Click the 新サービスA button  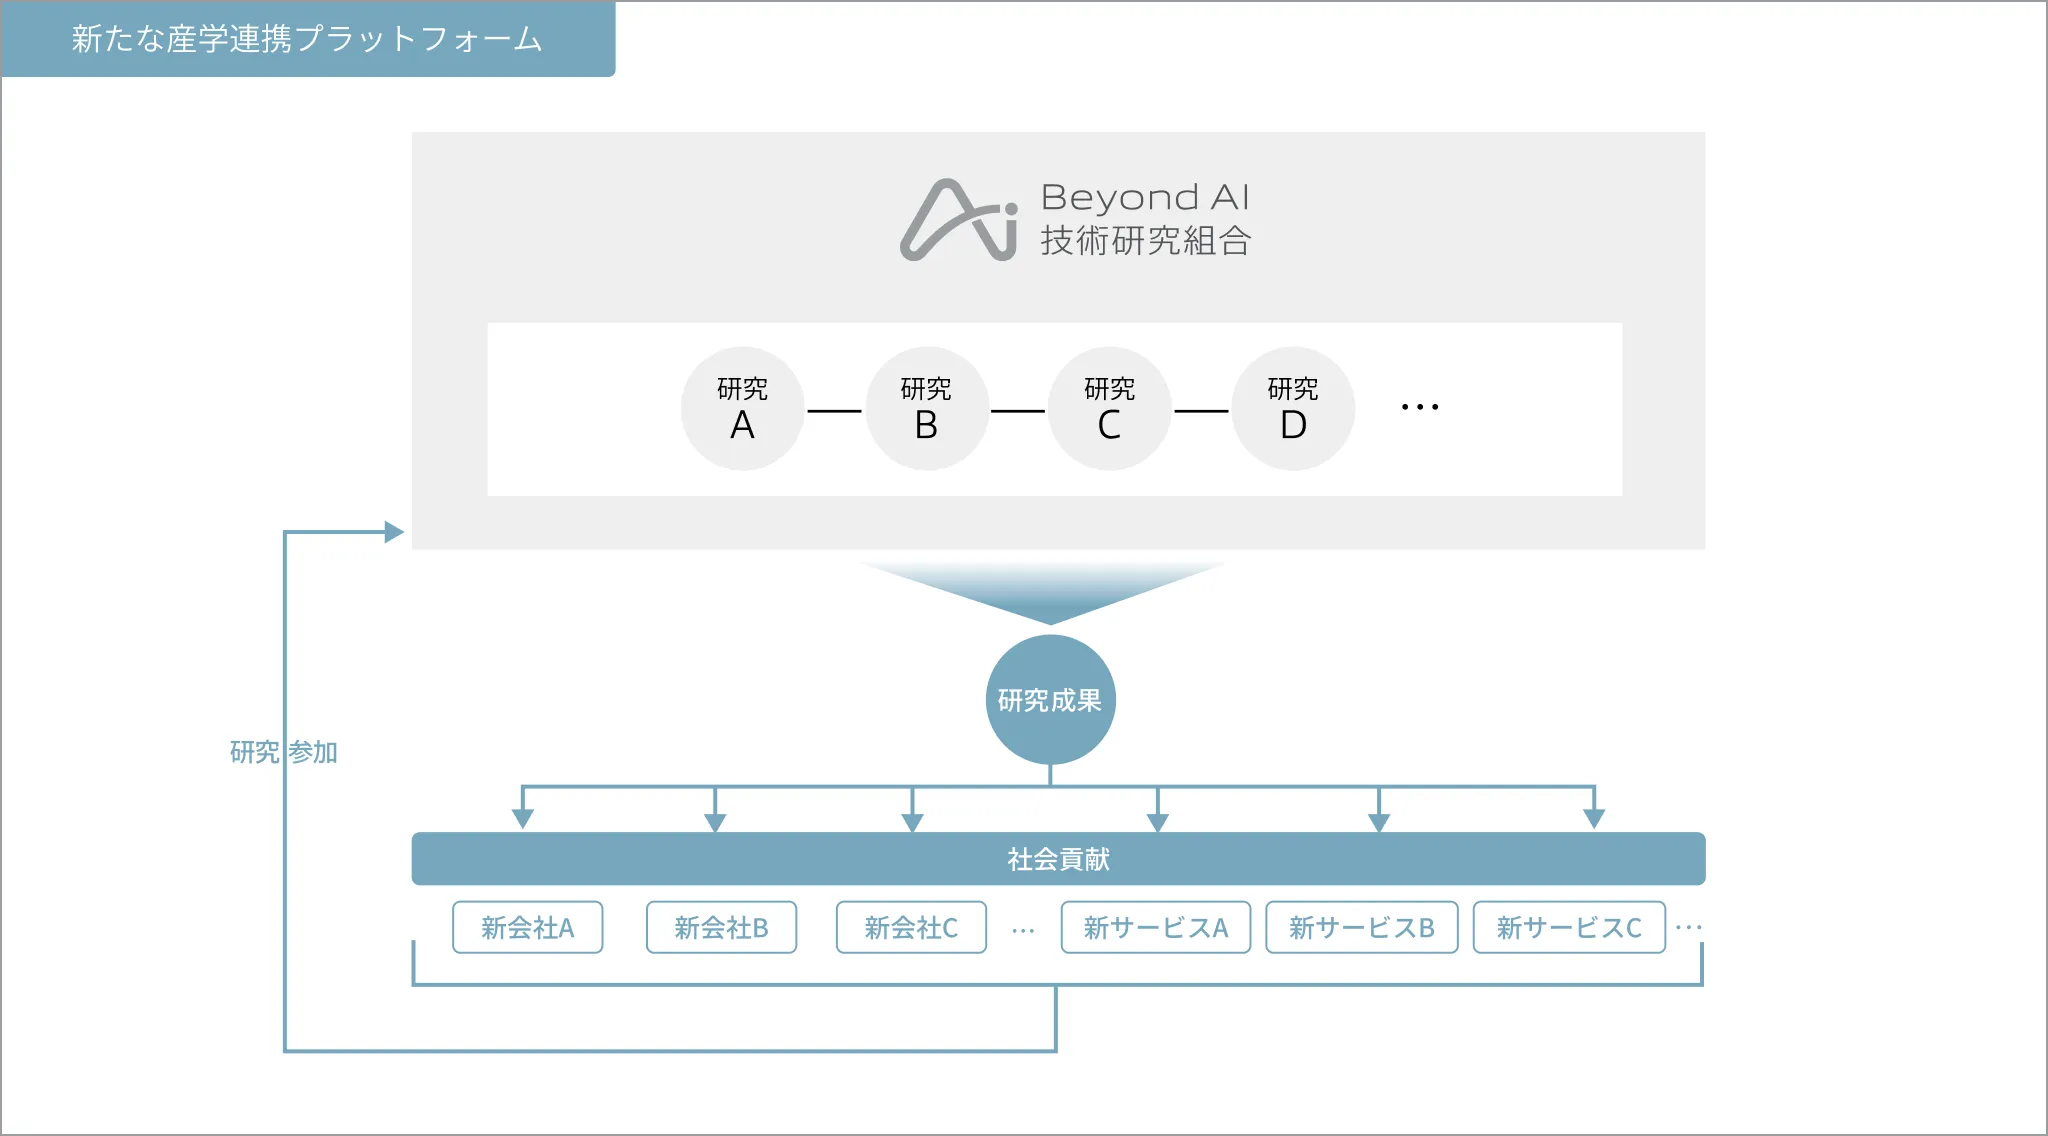1156,927
